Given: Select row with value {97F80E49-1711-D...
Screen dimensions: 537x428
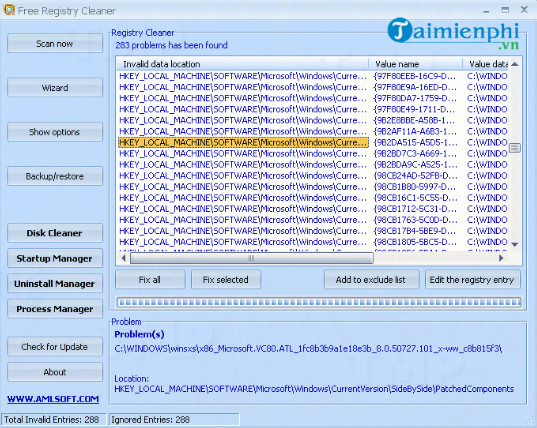Looking at the screenshot, I should [x=312, y=109].
